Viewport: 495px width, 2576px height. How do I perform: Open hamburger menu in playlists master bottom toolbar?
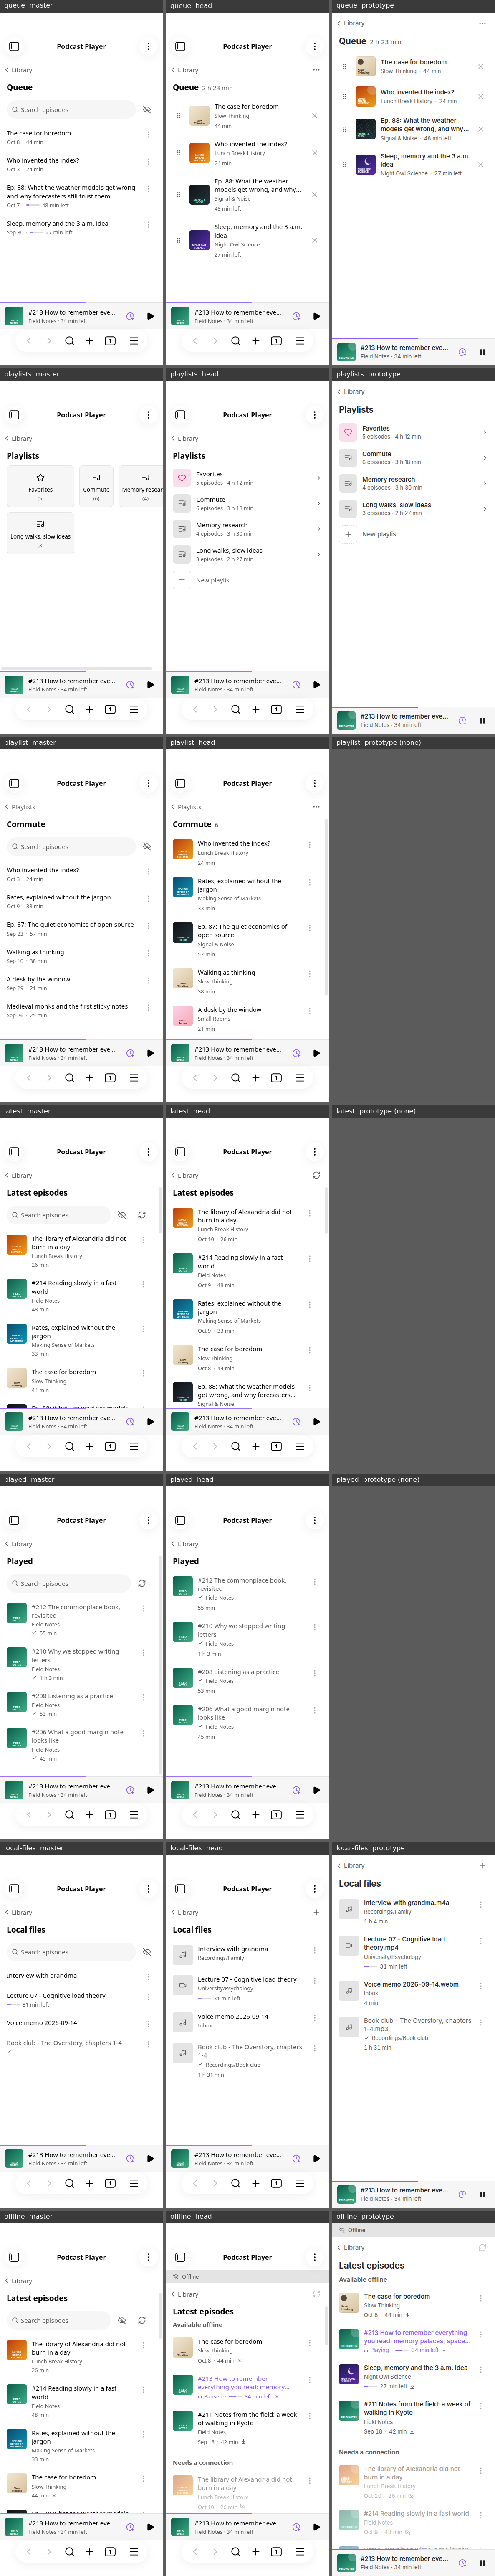coord(133,709)
